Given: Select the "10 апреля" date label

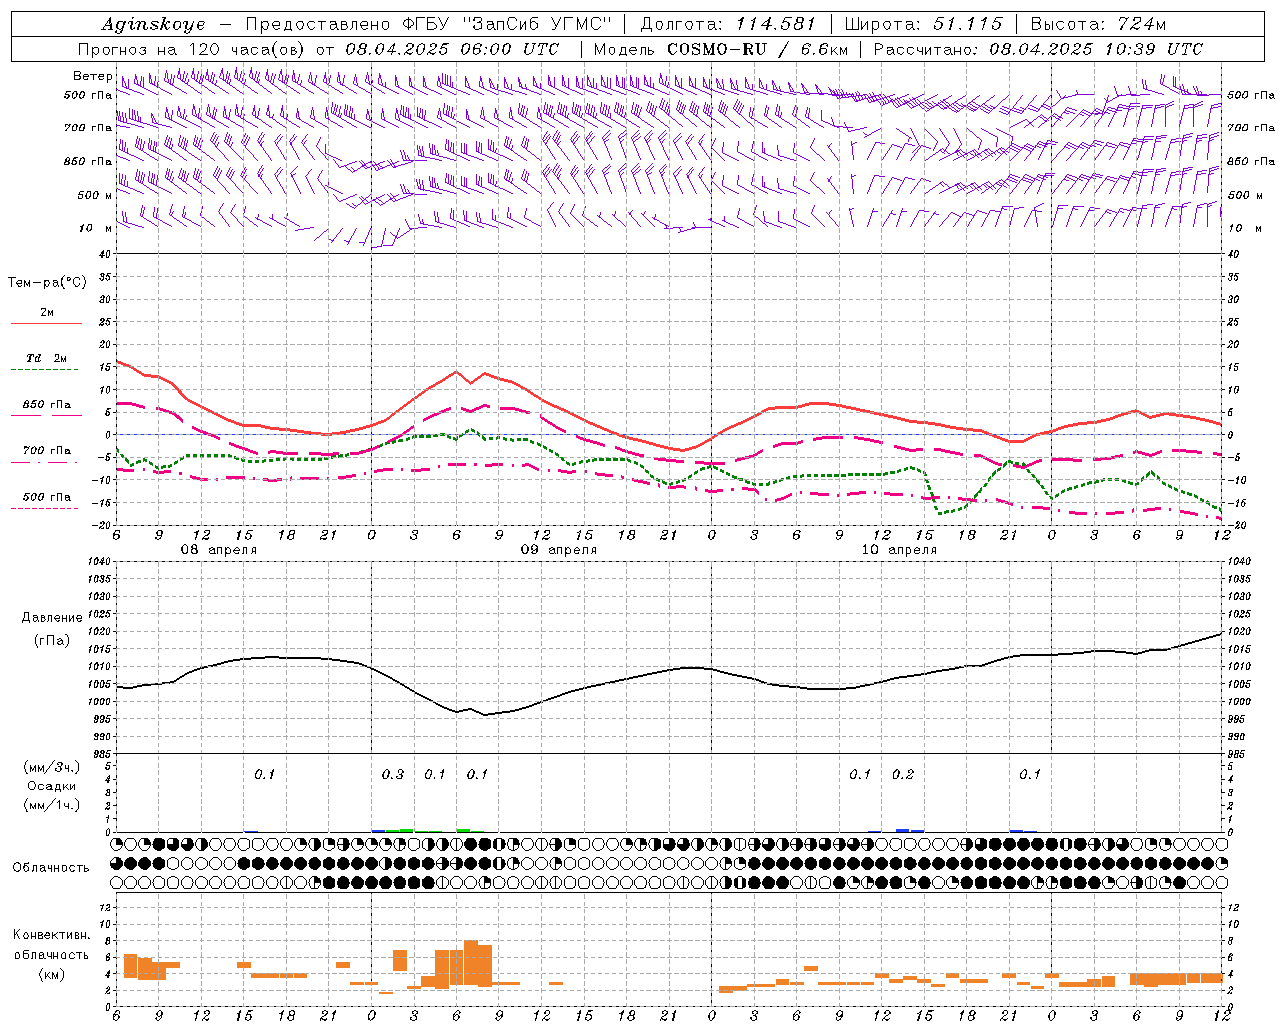Looking at the screenshot, I should point(899,550).
